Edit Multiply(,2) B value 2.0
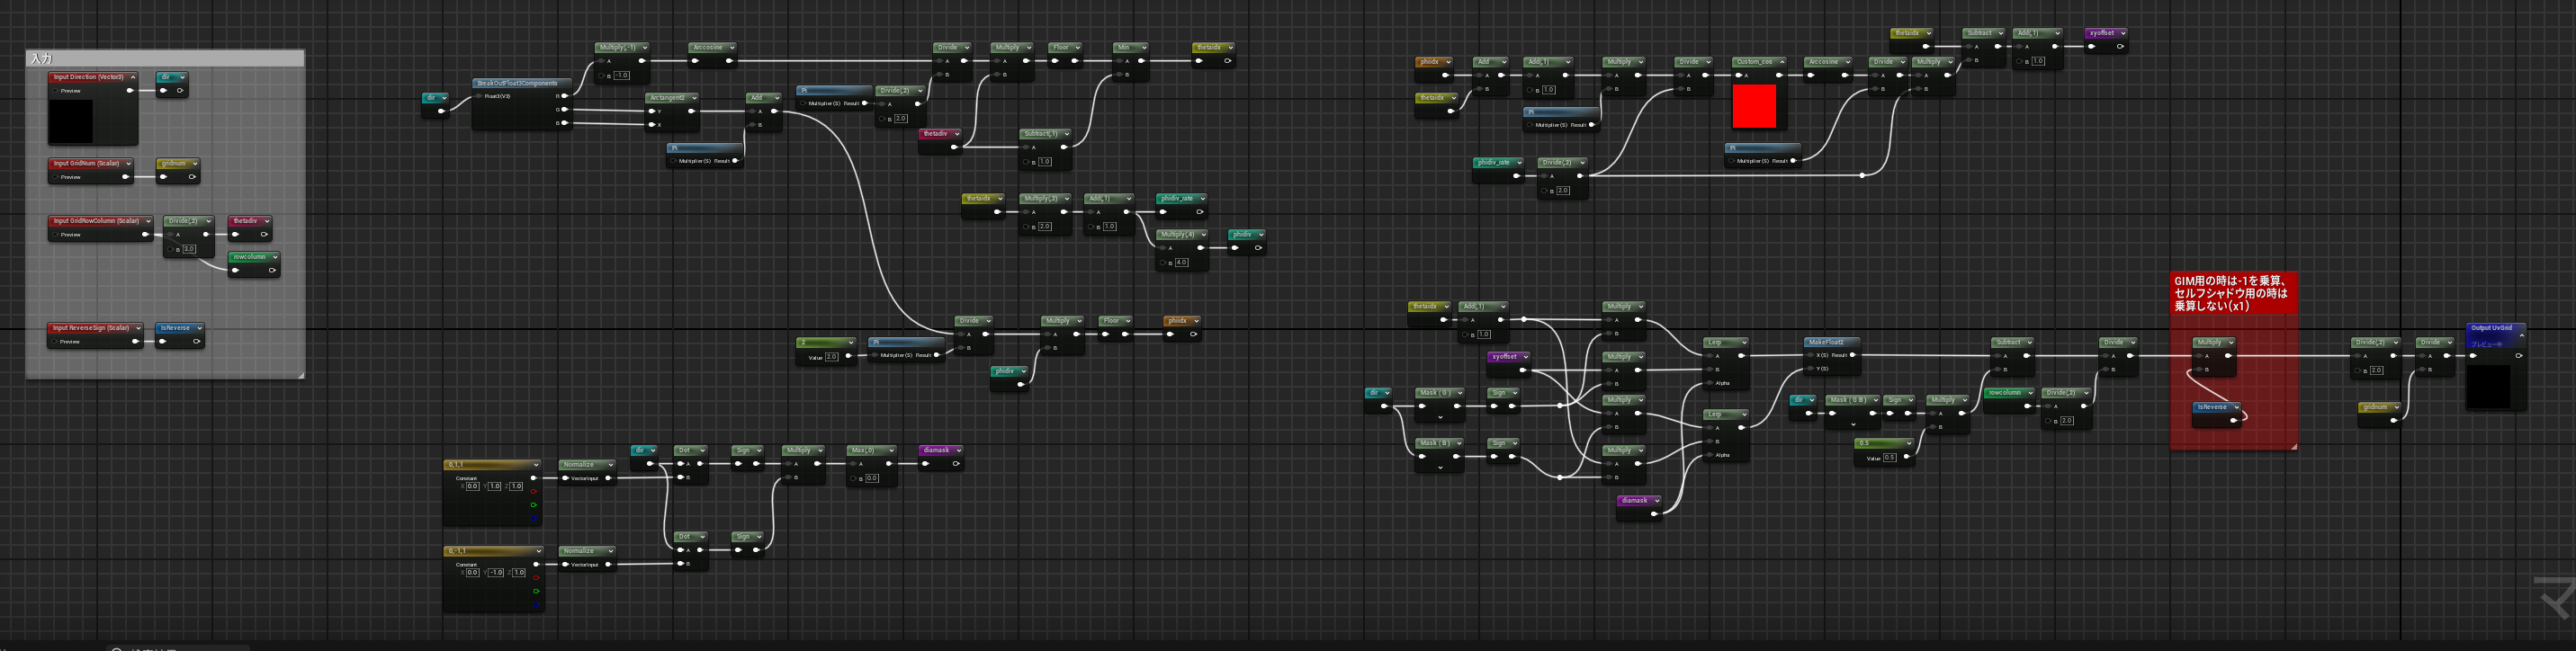Screen dimensions: 2576x651 (x=1045, y=227)
